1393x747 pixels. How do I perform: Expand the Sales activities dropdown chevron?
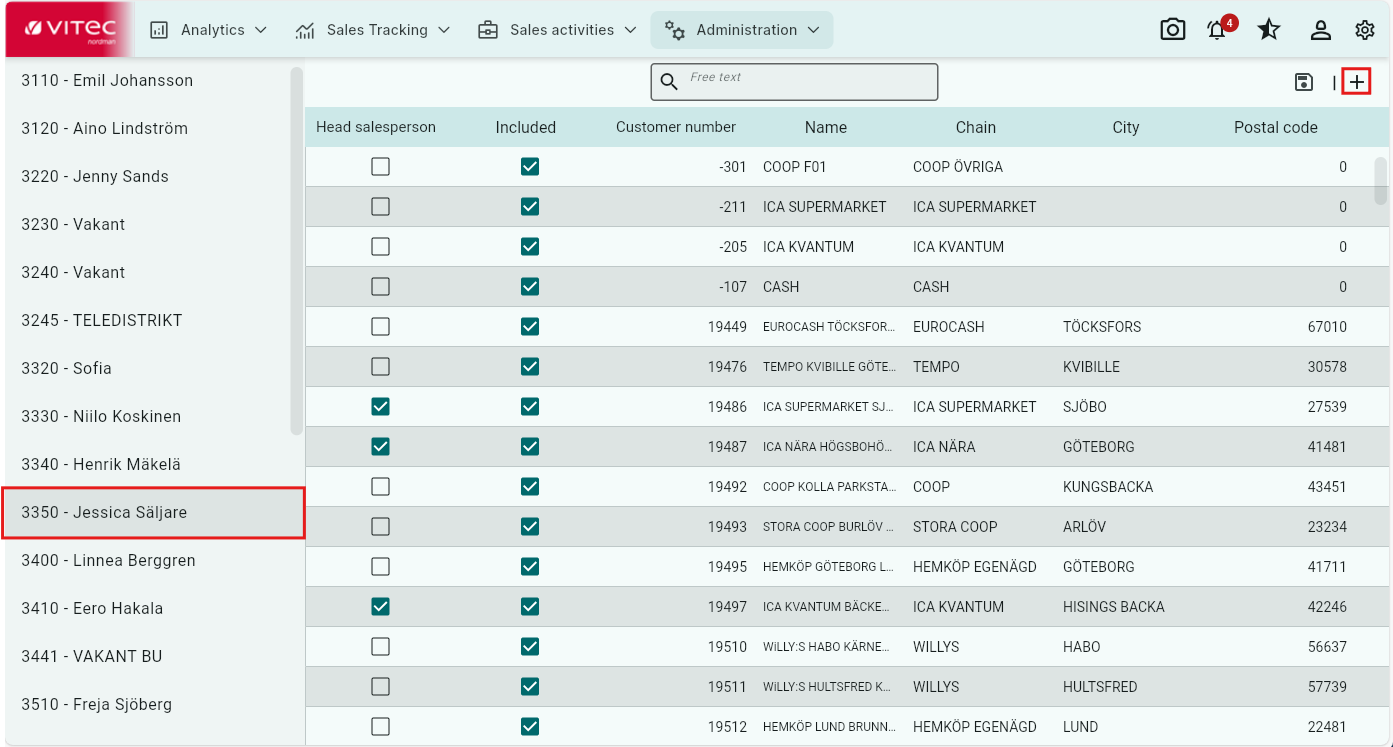(630, 30)
